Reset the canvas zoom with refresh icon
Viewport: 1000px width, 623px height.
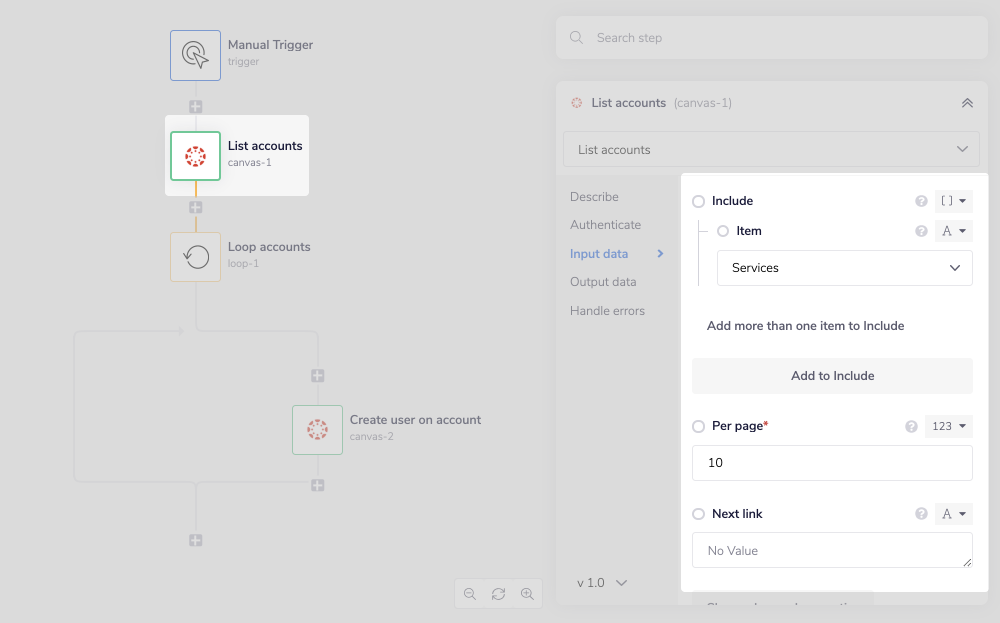pyautogui.click(x=498, y=594)
